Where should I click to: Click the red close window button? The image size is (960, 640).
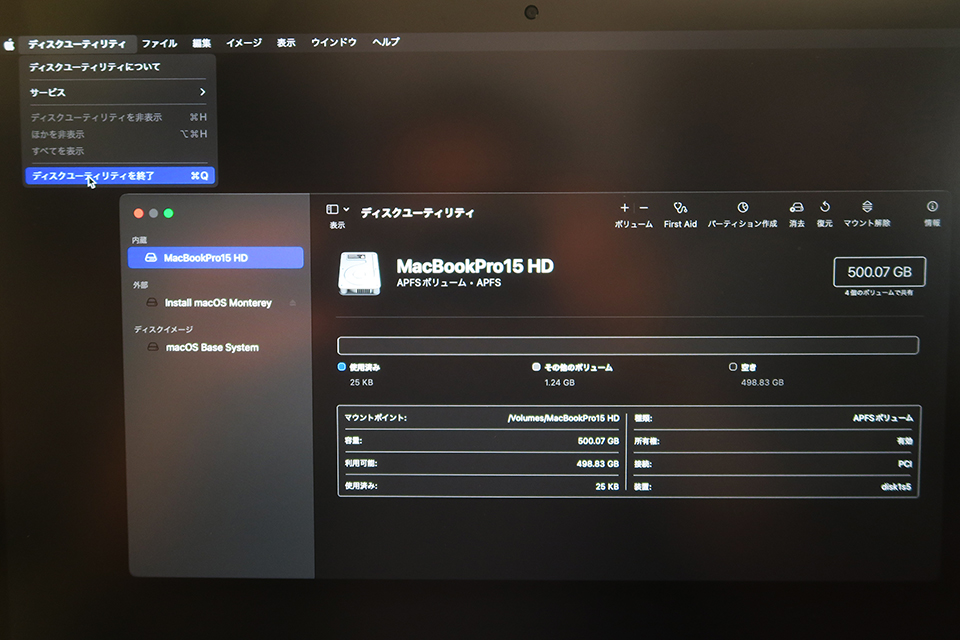click(x=138, y=213)
